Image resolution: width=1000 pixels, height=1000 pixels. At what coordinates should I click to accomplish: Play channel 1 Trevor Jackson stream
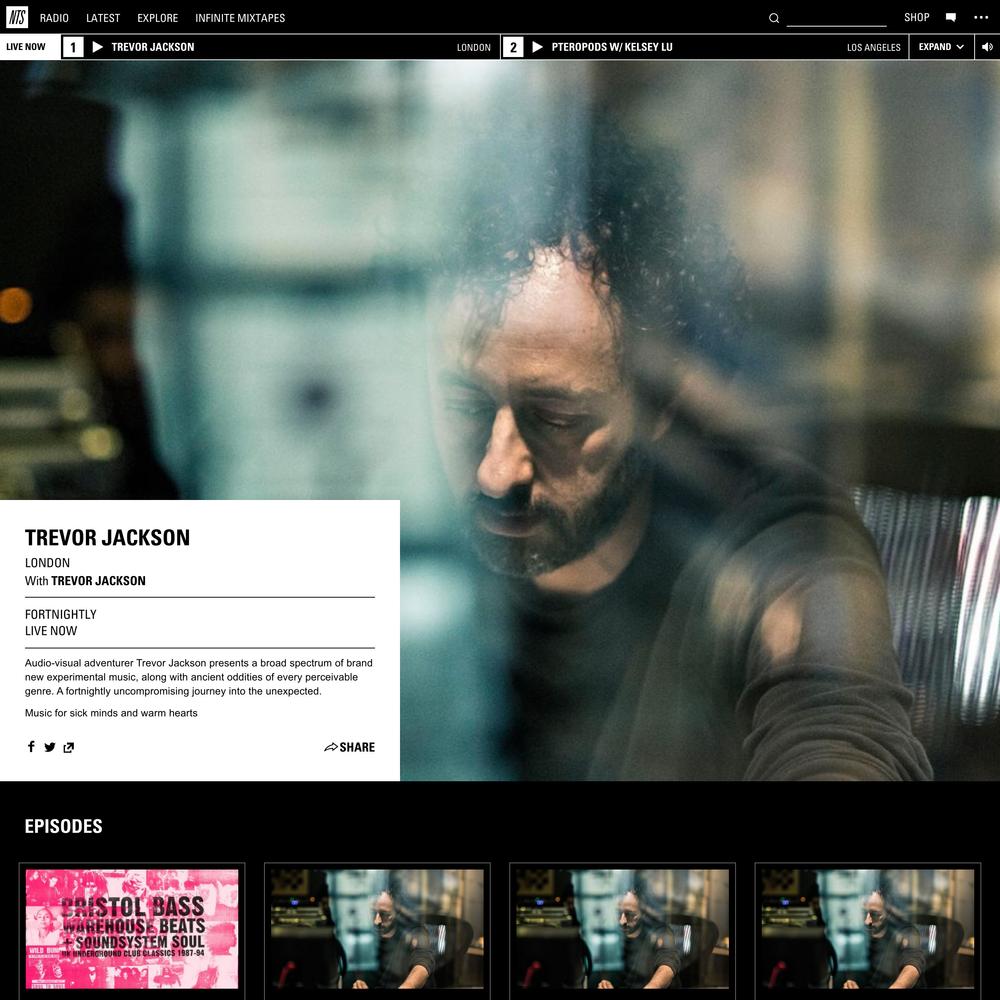pos(98,47)
